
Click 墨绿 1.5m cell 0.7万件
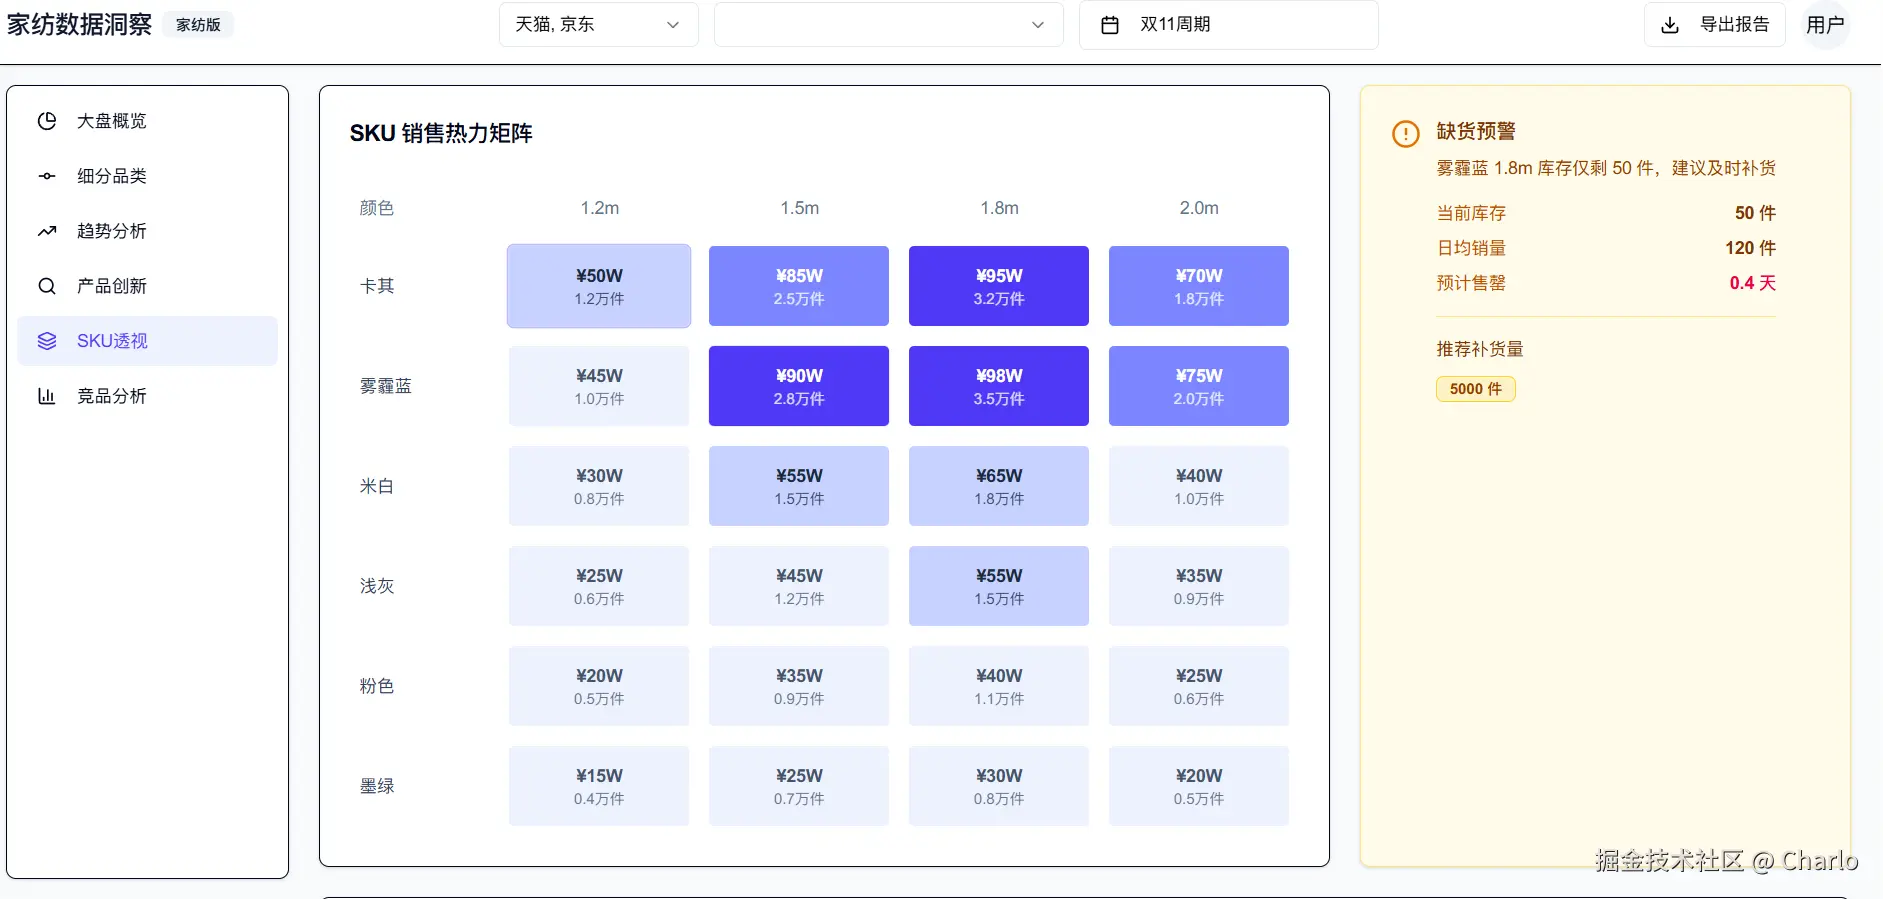799,786
